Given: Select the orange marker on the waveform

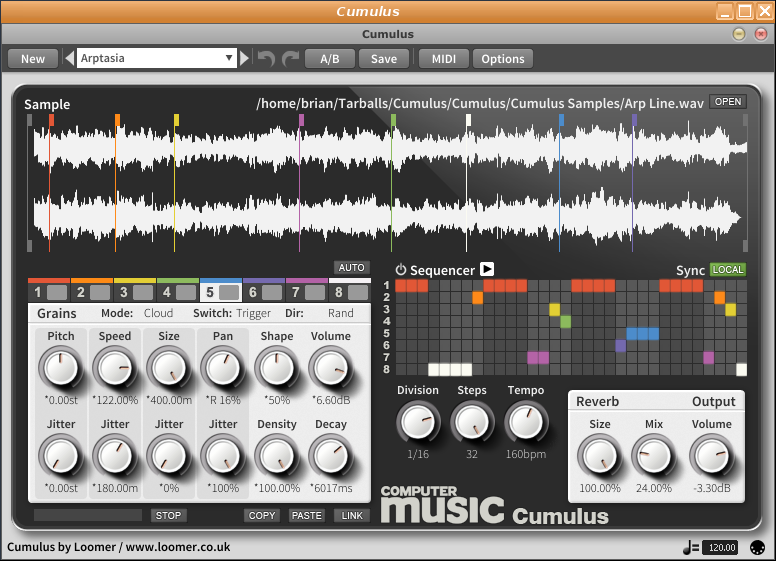Looking at the screenshot, I should [117, 119].
